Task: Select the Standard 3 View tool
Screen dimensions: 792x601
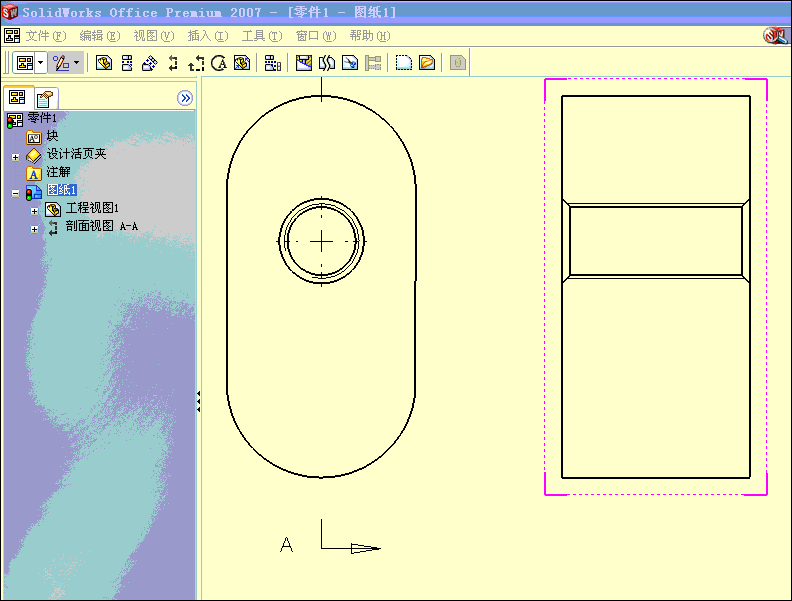Action: click(272, 63)
